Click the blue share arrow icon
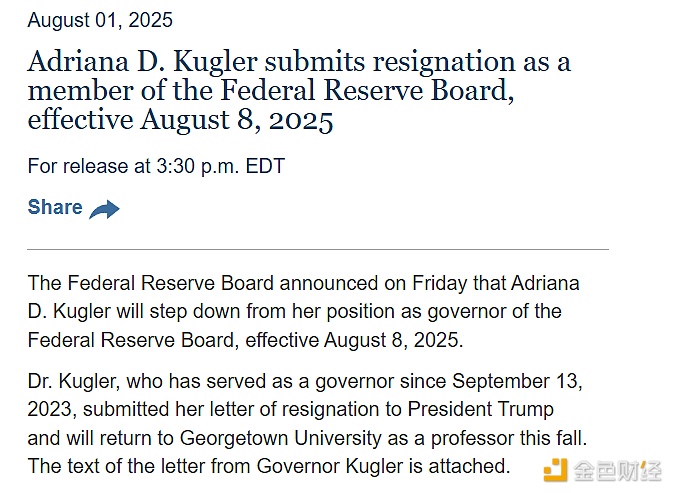This screenshot has width=673, height=493. coord(104,209)
